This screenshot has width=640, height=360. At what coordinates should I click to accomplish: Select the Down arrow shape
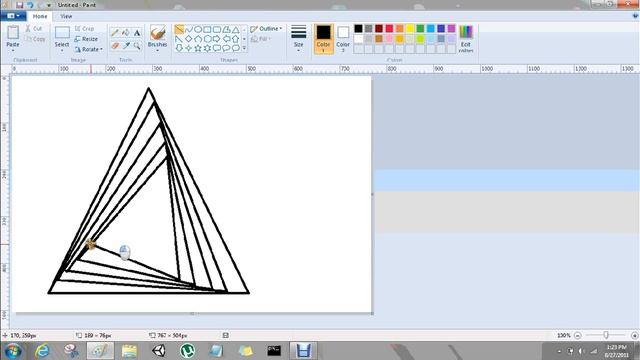[179, 48]
